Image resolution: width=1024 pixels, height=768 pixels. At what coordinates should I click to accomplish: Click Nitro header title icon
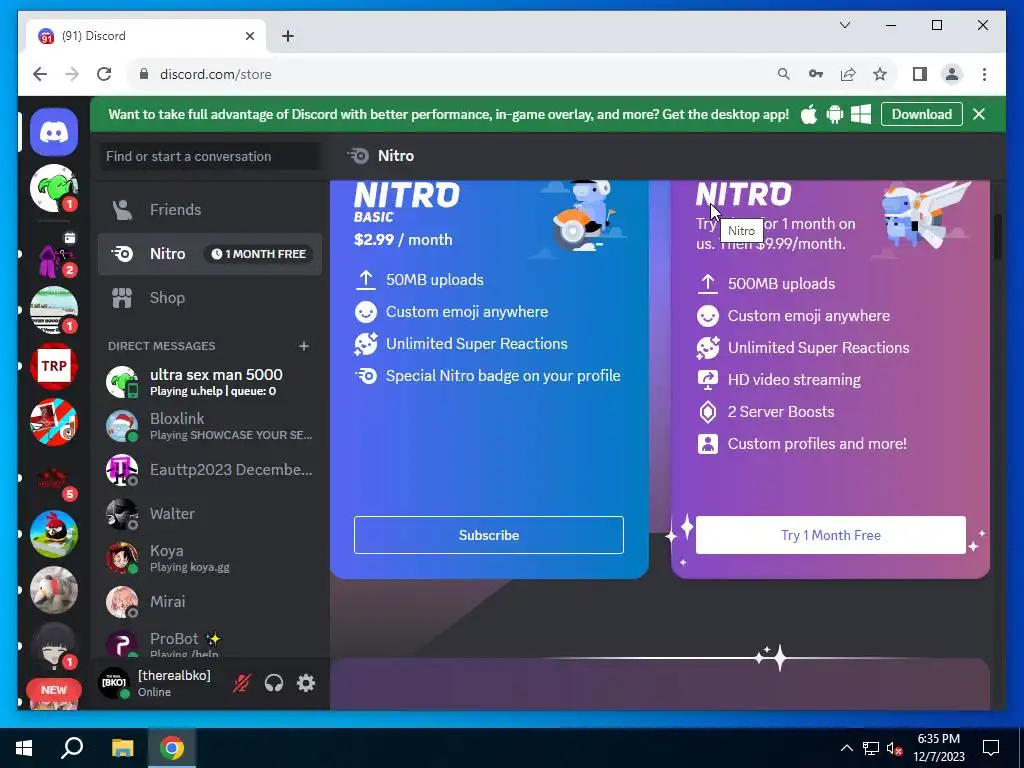pos(358,155)
